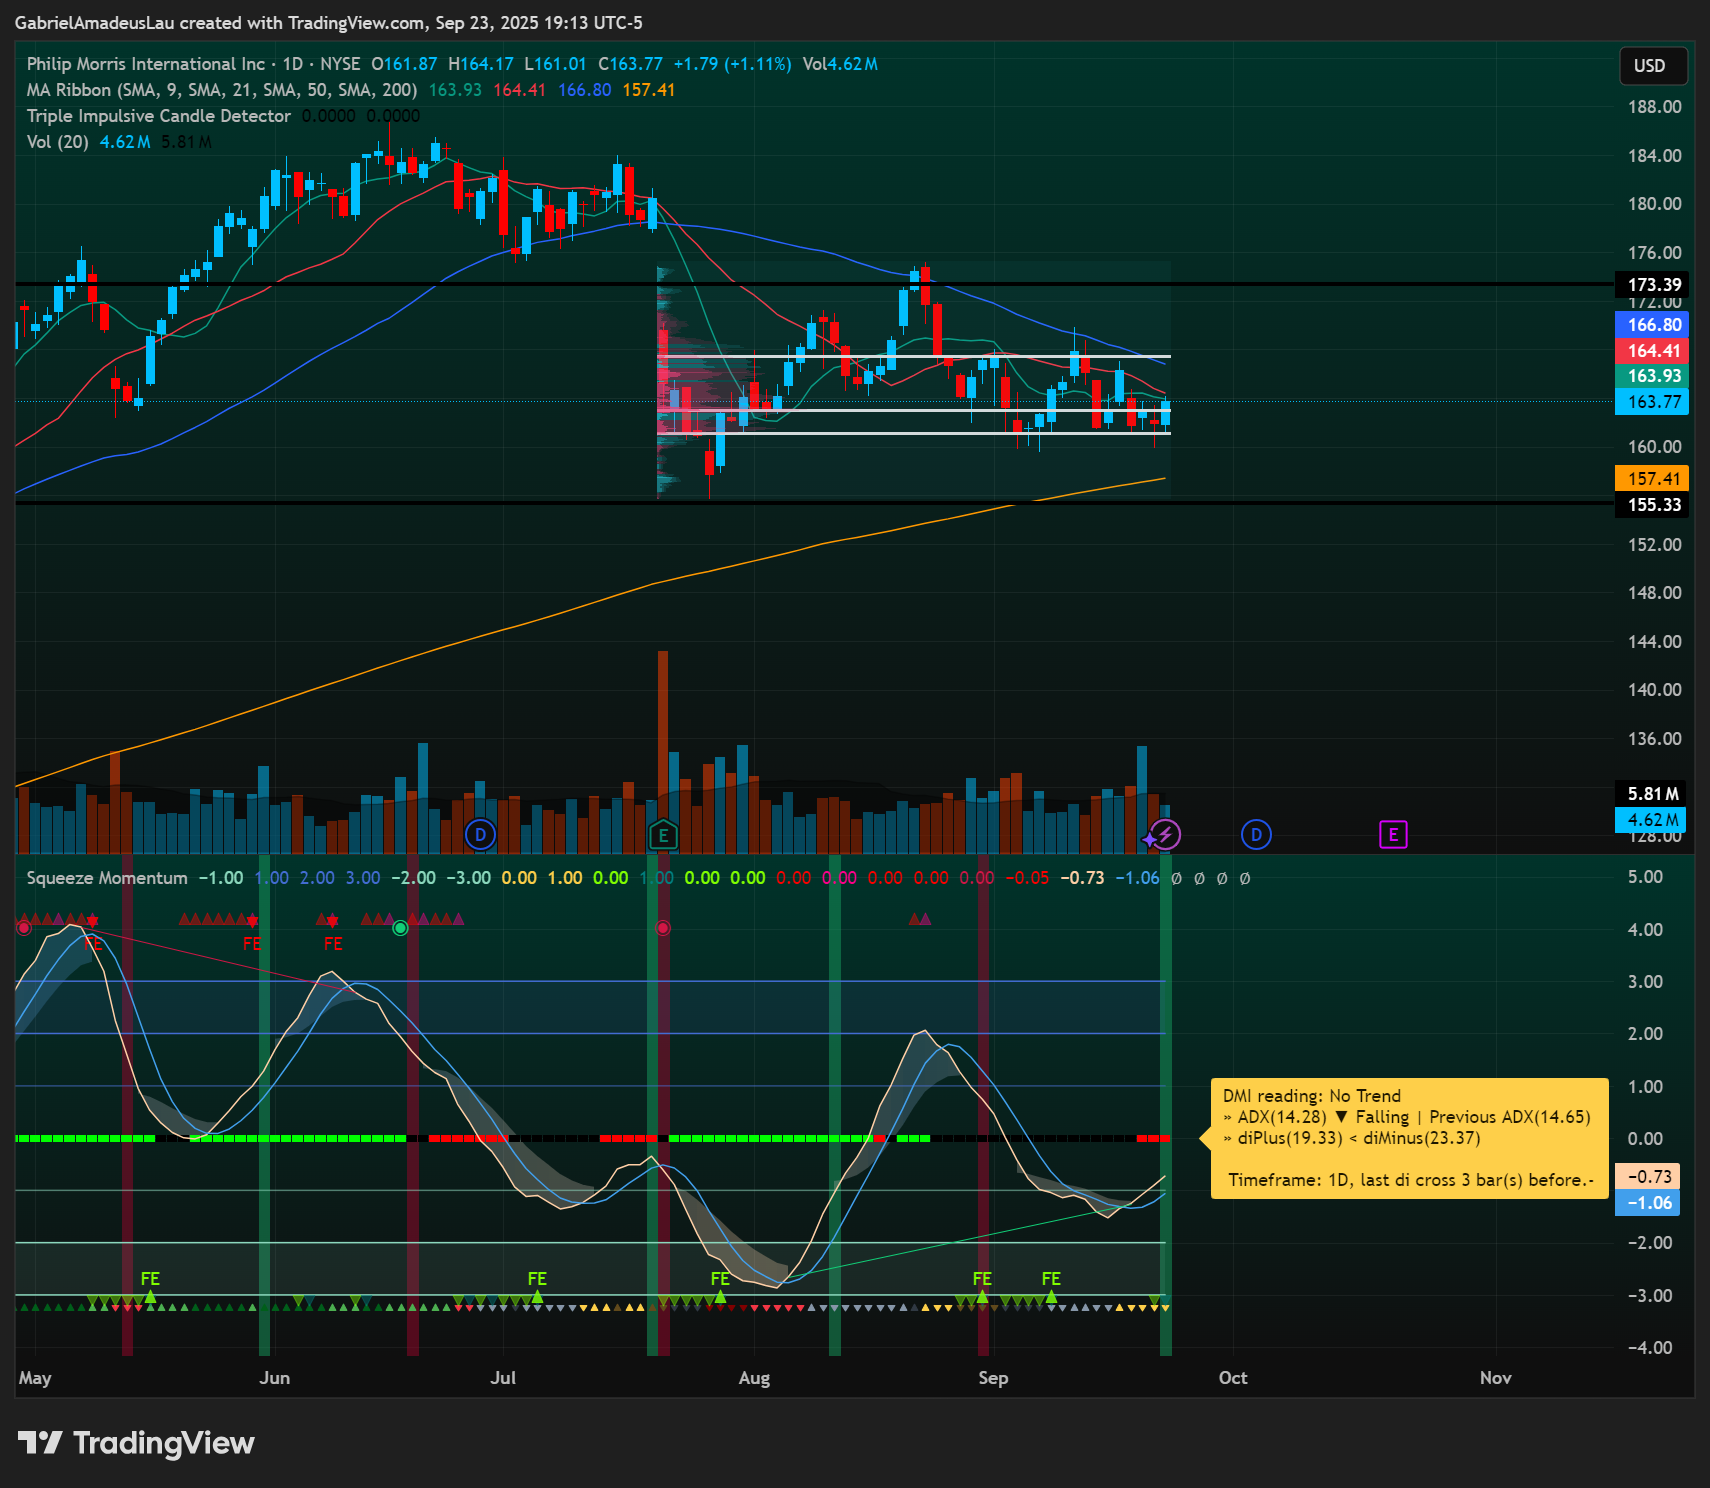This screenshot has width=1710, height=1488.
Task: Click the Jul label on time axis
Action: pyautogui.click(x=503, y=1378)
